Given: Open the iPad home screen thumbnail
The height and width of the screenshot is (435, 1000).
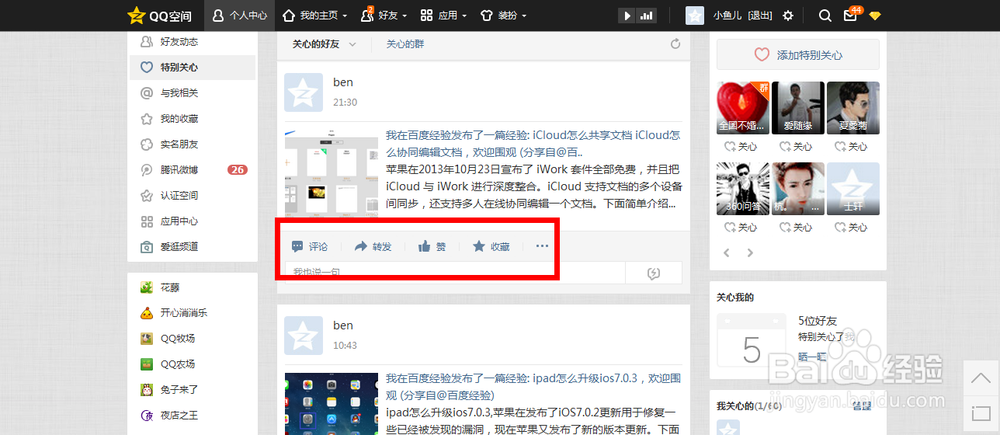Looking at the screenshot, I should click(x=332, y=404).
